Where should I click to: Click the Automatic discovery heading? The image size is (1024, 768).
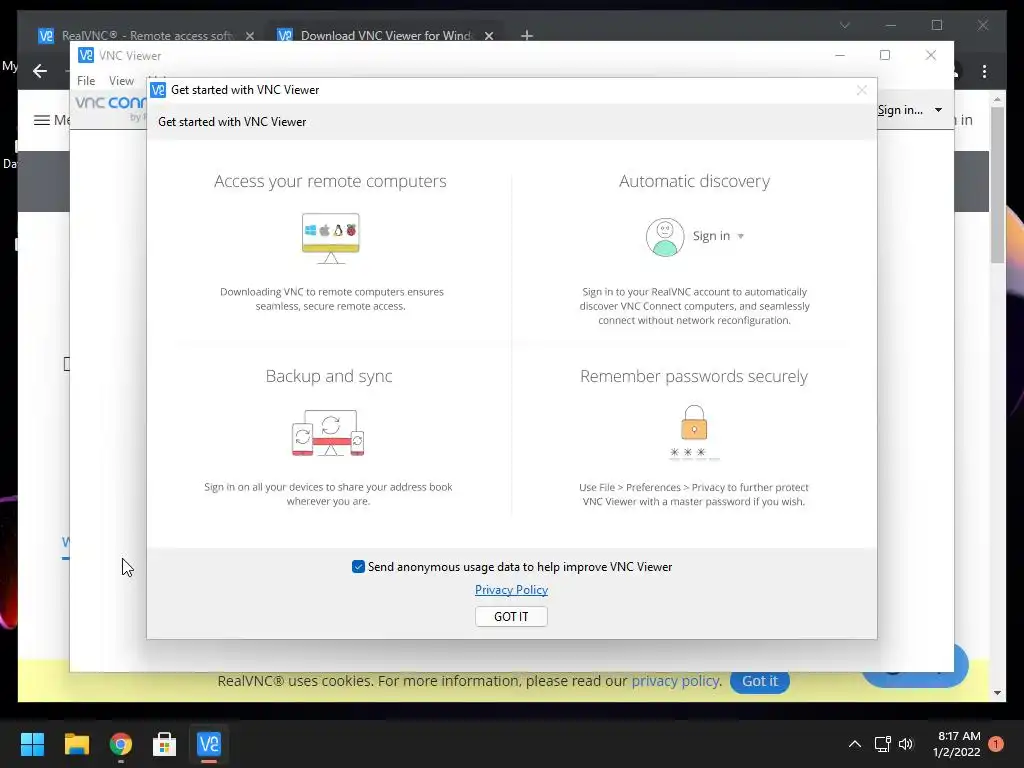(694, 181)
